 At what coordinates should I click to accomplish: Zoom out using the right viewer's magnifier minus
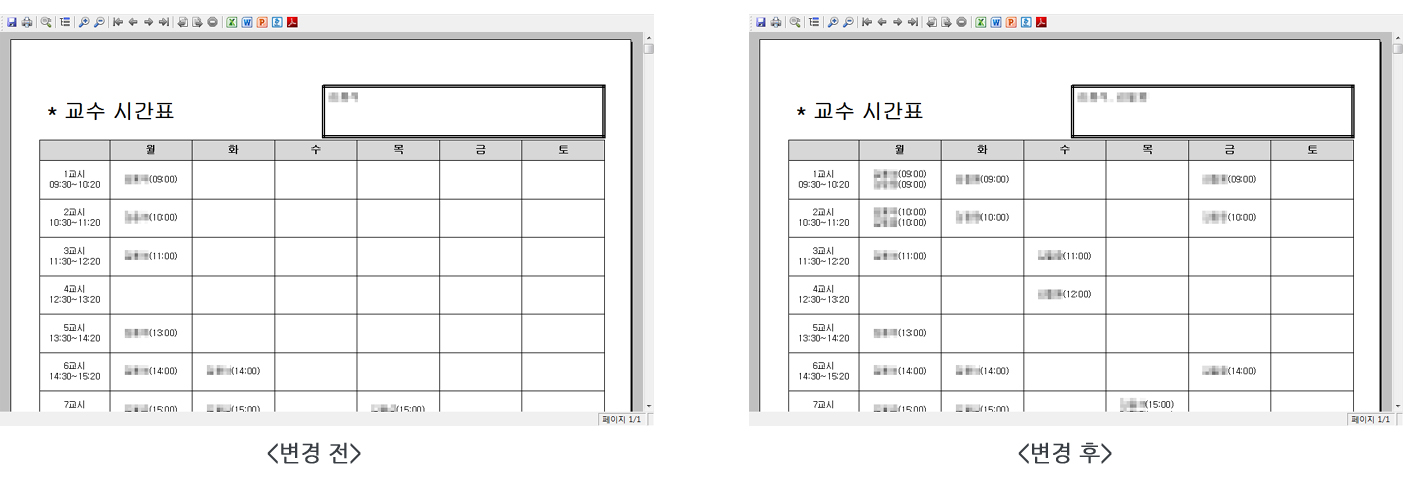(x=848, y=22)
